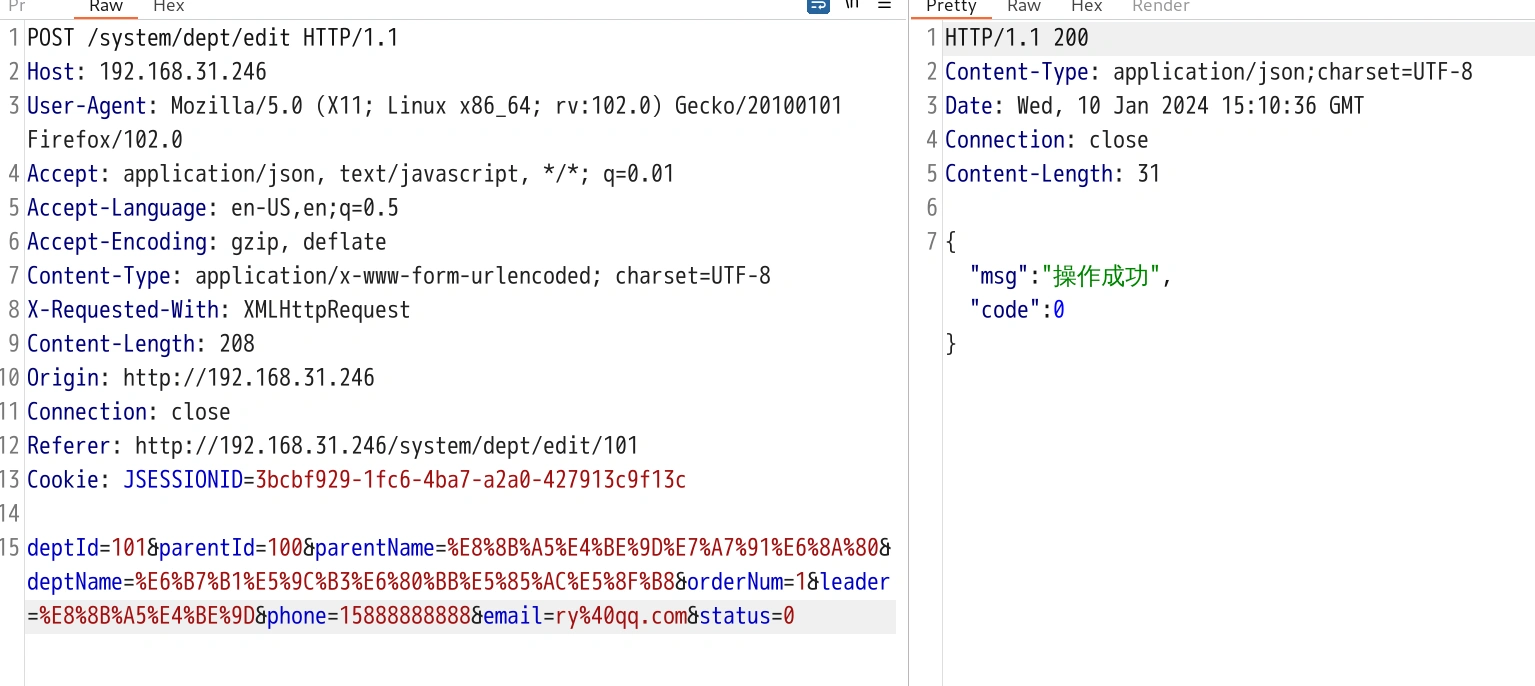Click the POST /system/dept/edit request line
The image size is (1535, 686).
[212, 38]
